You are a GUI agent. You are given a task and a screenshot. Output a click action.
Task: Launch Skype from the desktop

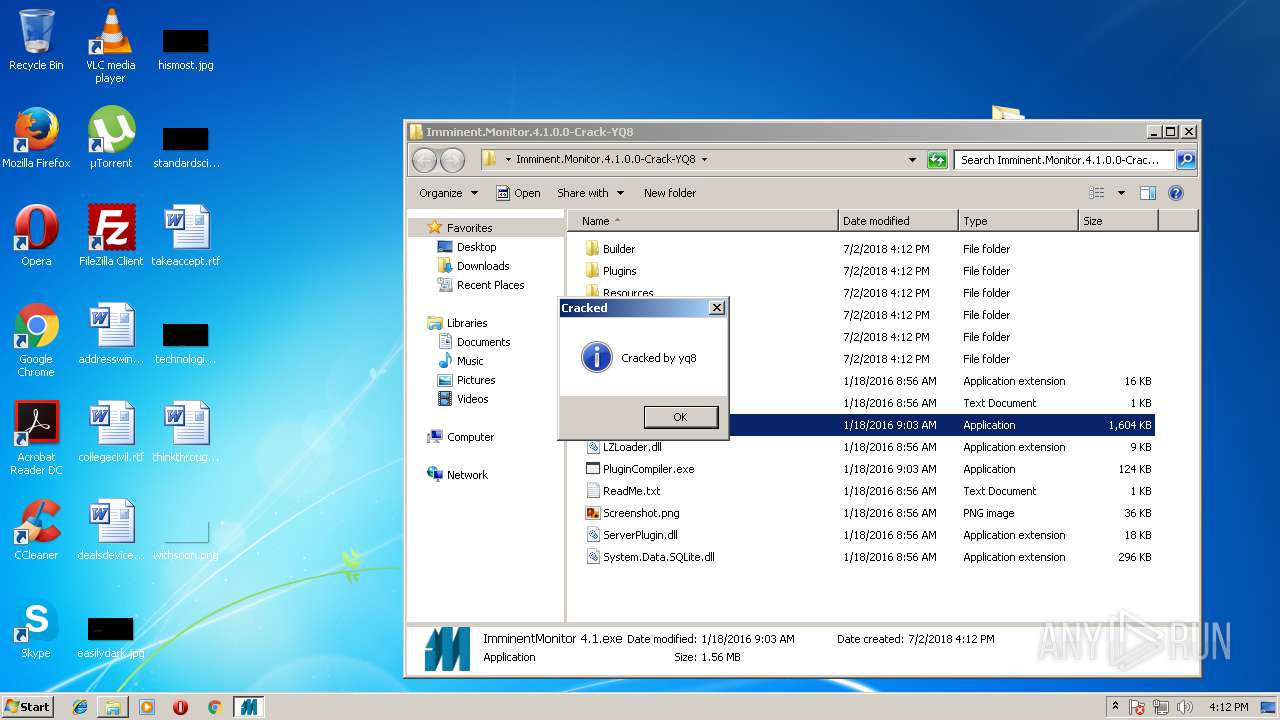coord(36,628)
